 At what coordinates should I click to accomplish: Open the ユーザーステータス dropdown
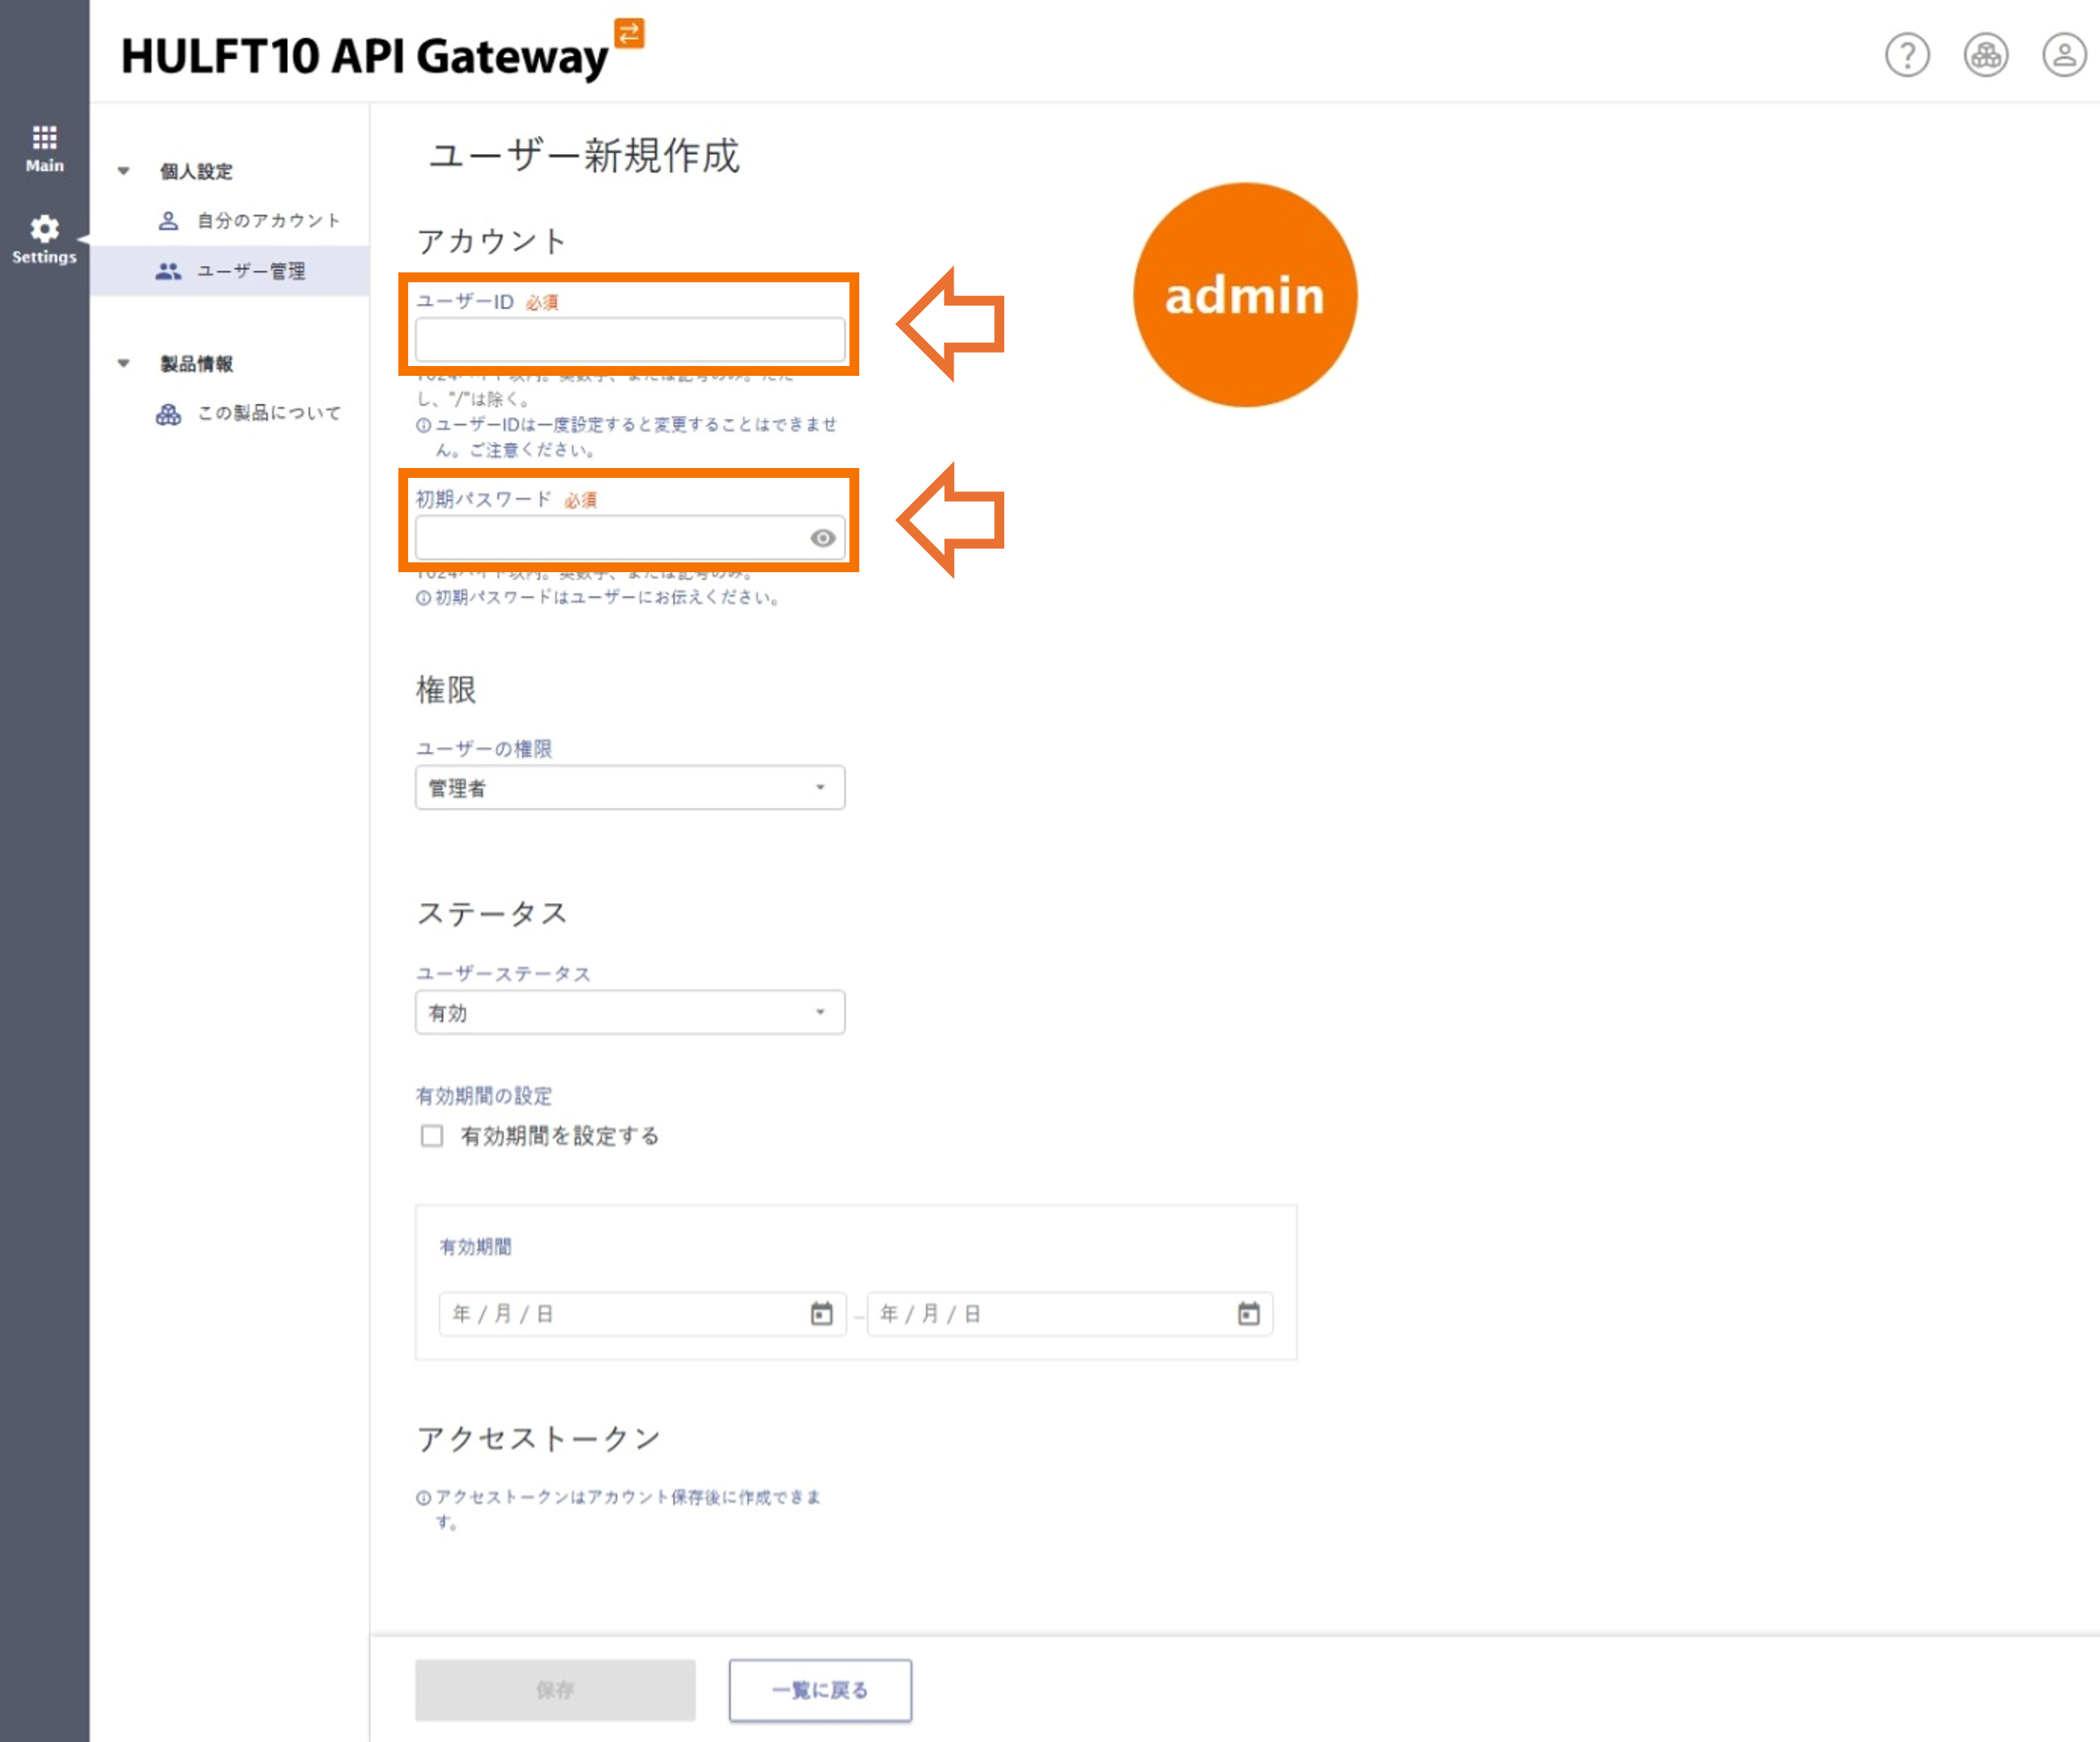[629, 1012]
